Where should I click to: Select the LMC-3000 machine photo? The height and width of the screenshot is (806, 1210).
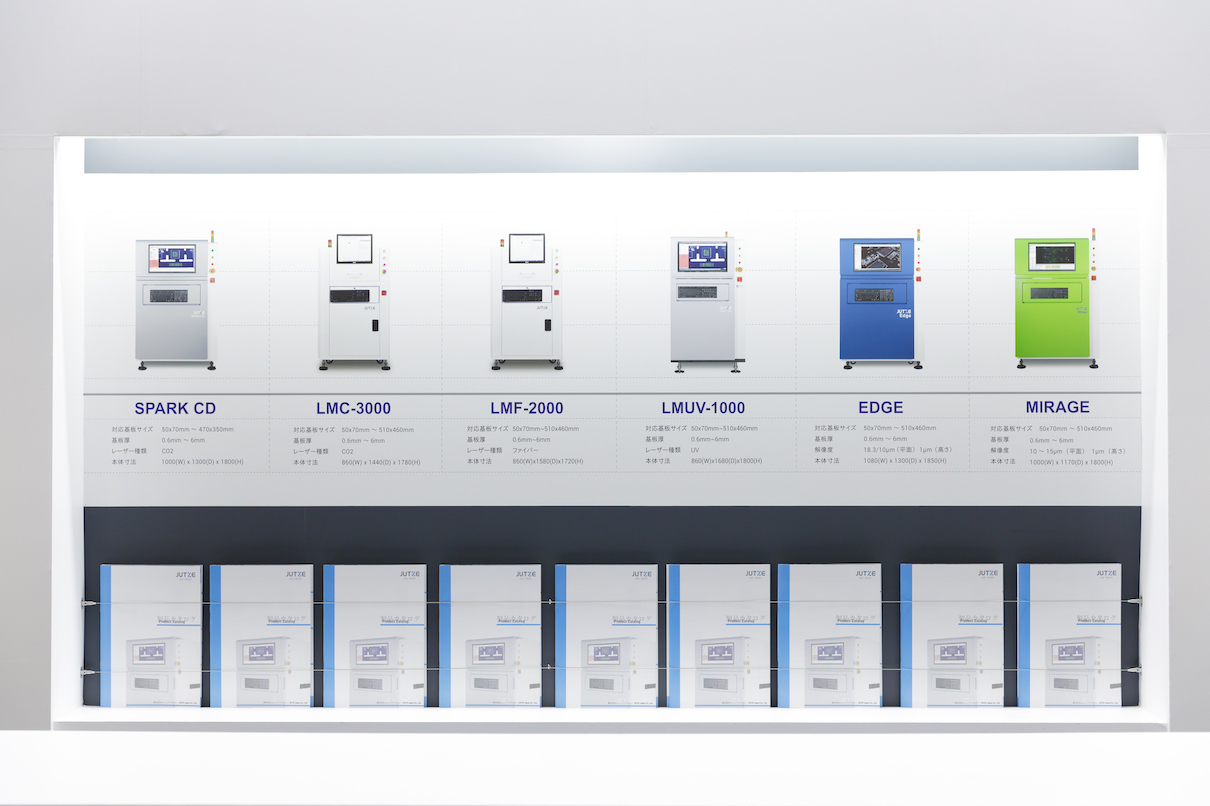pos(354,303)
